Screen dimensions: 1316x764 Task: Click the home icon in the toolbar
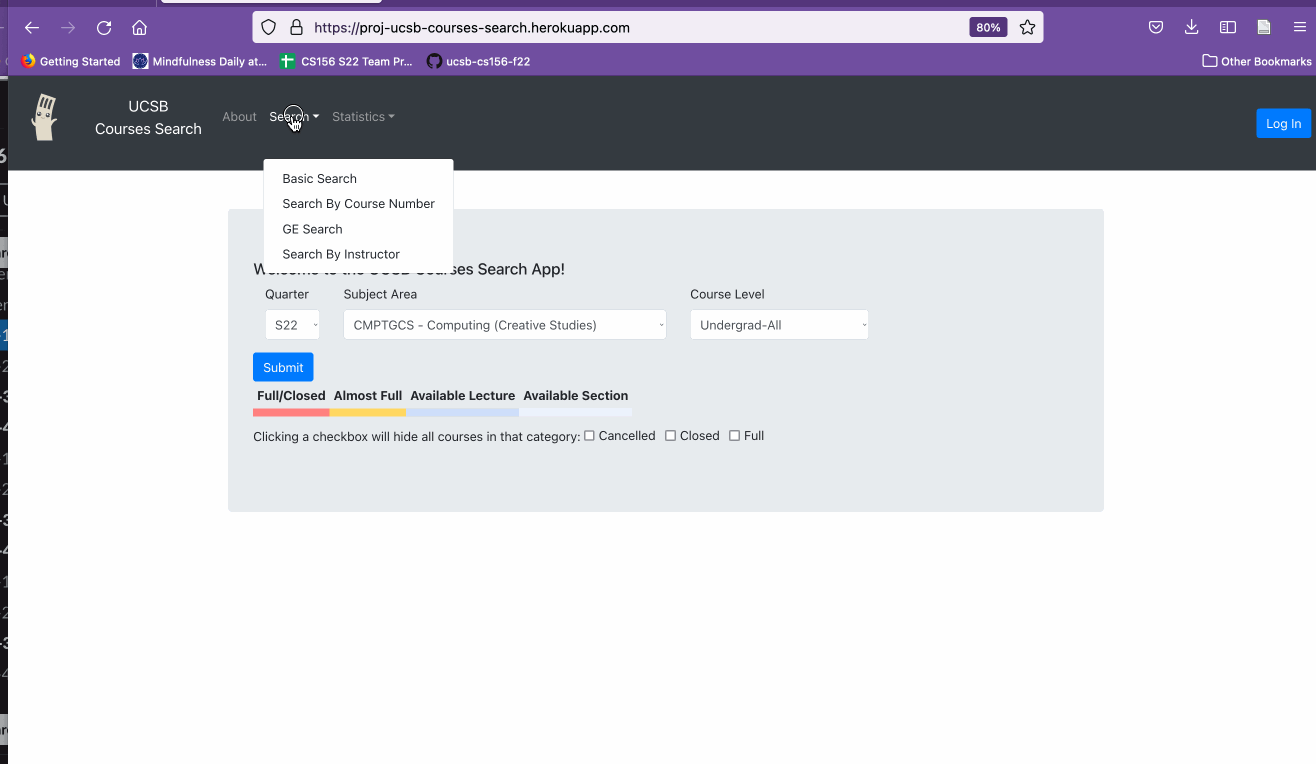pyautogui.click(x=139, y=27)
